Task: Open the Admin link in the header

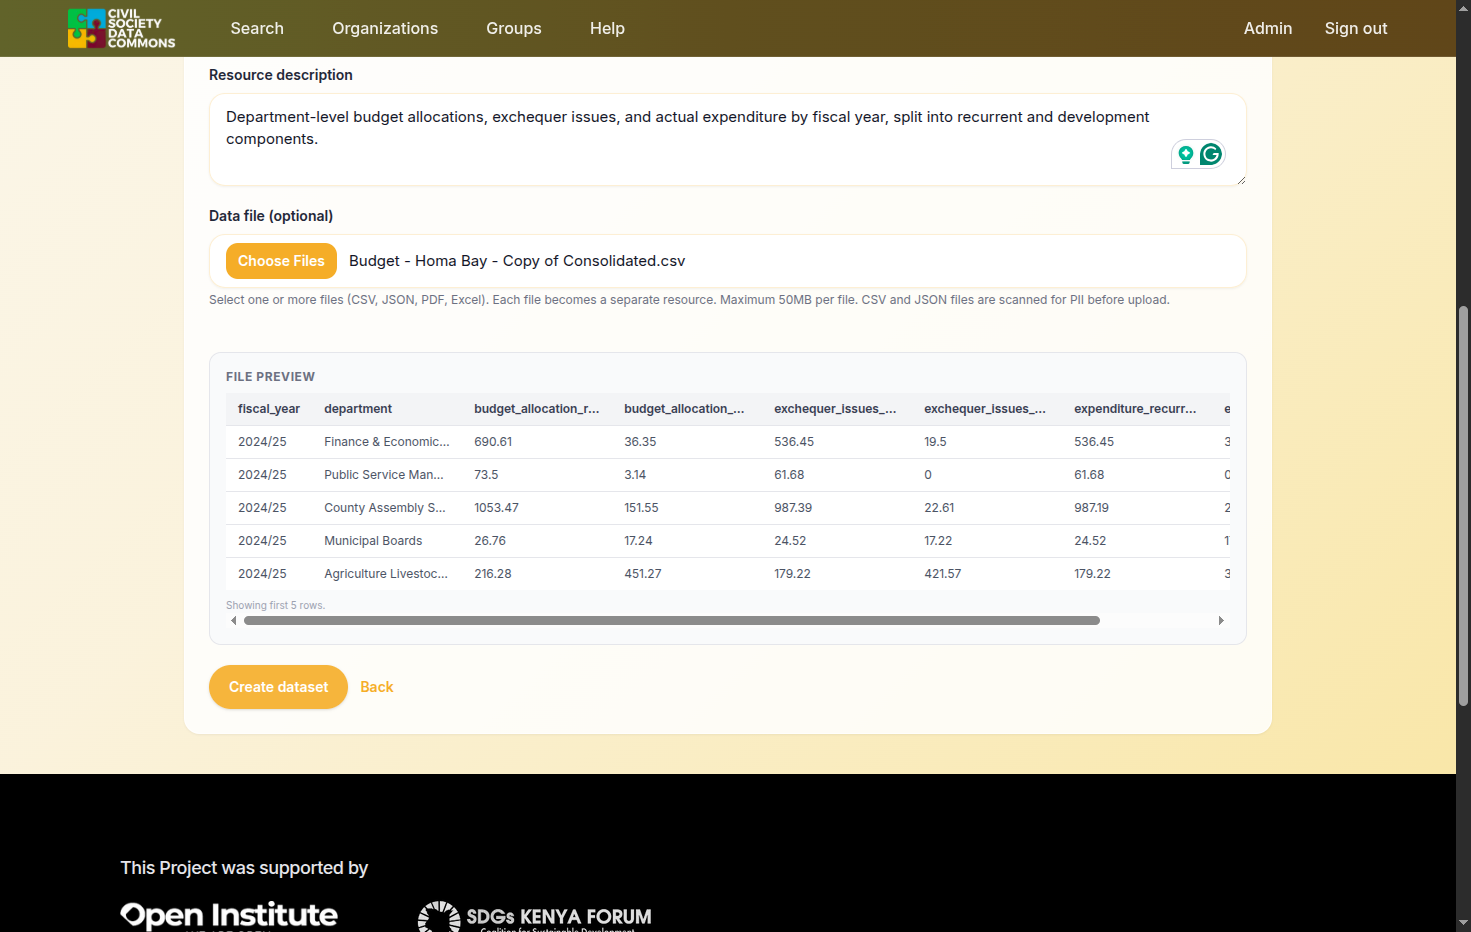Action: (x=1268, y=28)
